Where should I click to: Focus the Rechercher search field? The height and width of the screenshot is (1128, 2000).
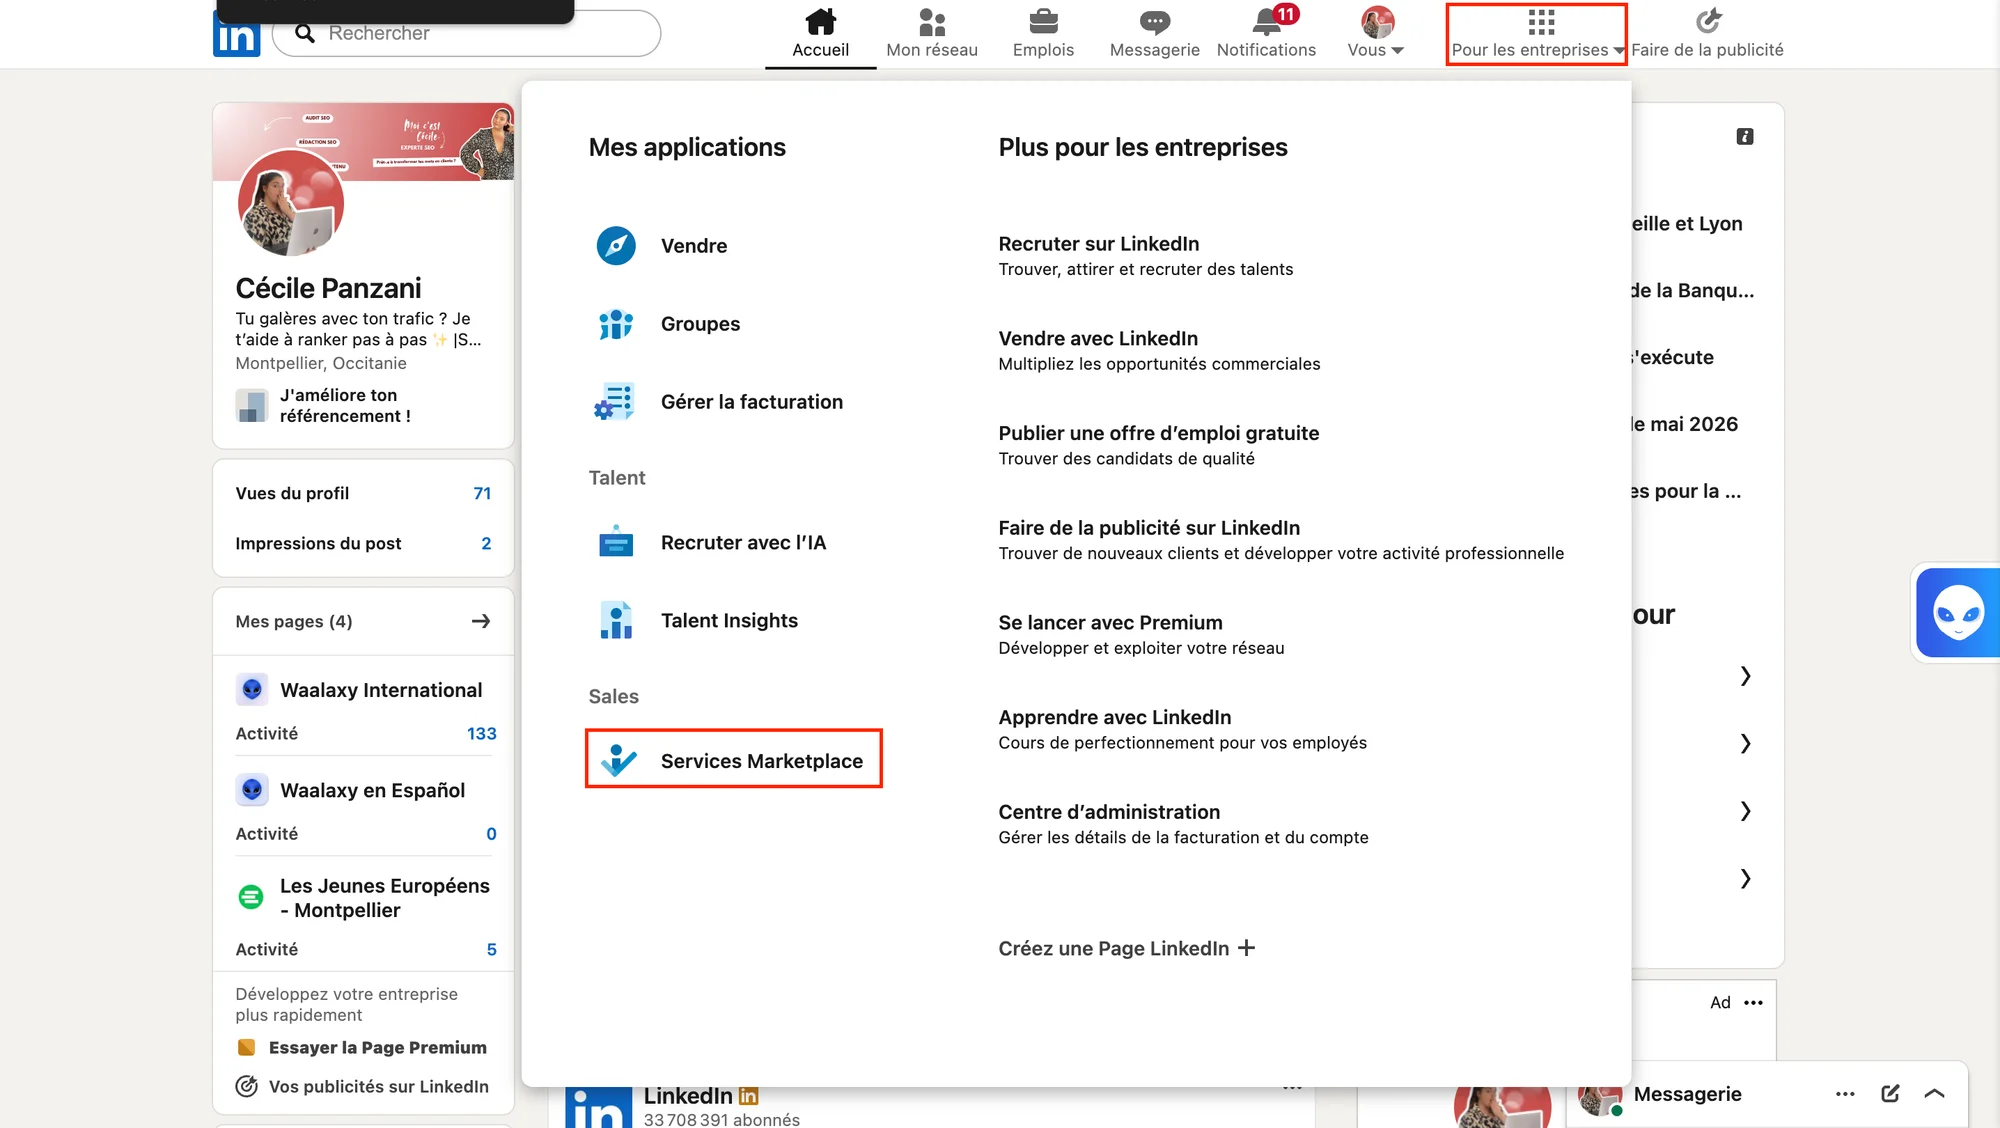point(466,34)
